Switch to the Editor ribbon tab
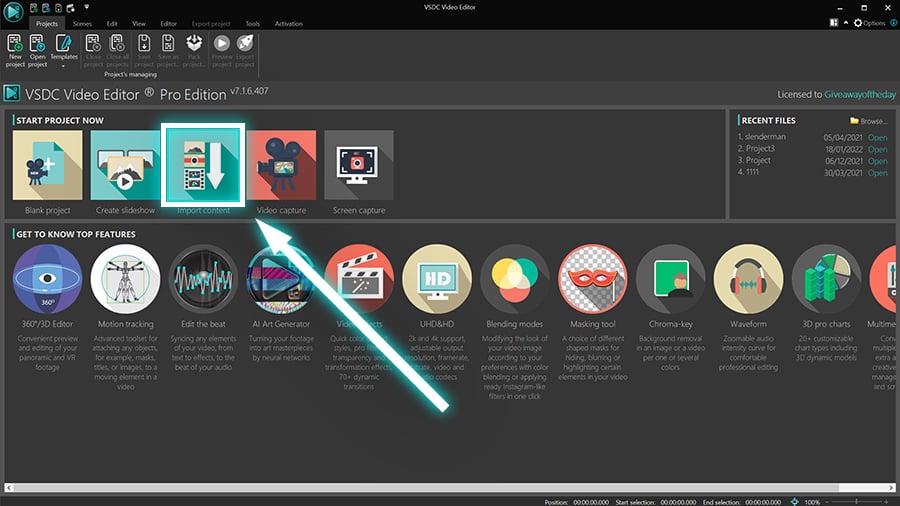900x506 pixels. pyautogui.click(x=168, y=24)
